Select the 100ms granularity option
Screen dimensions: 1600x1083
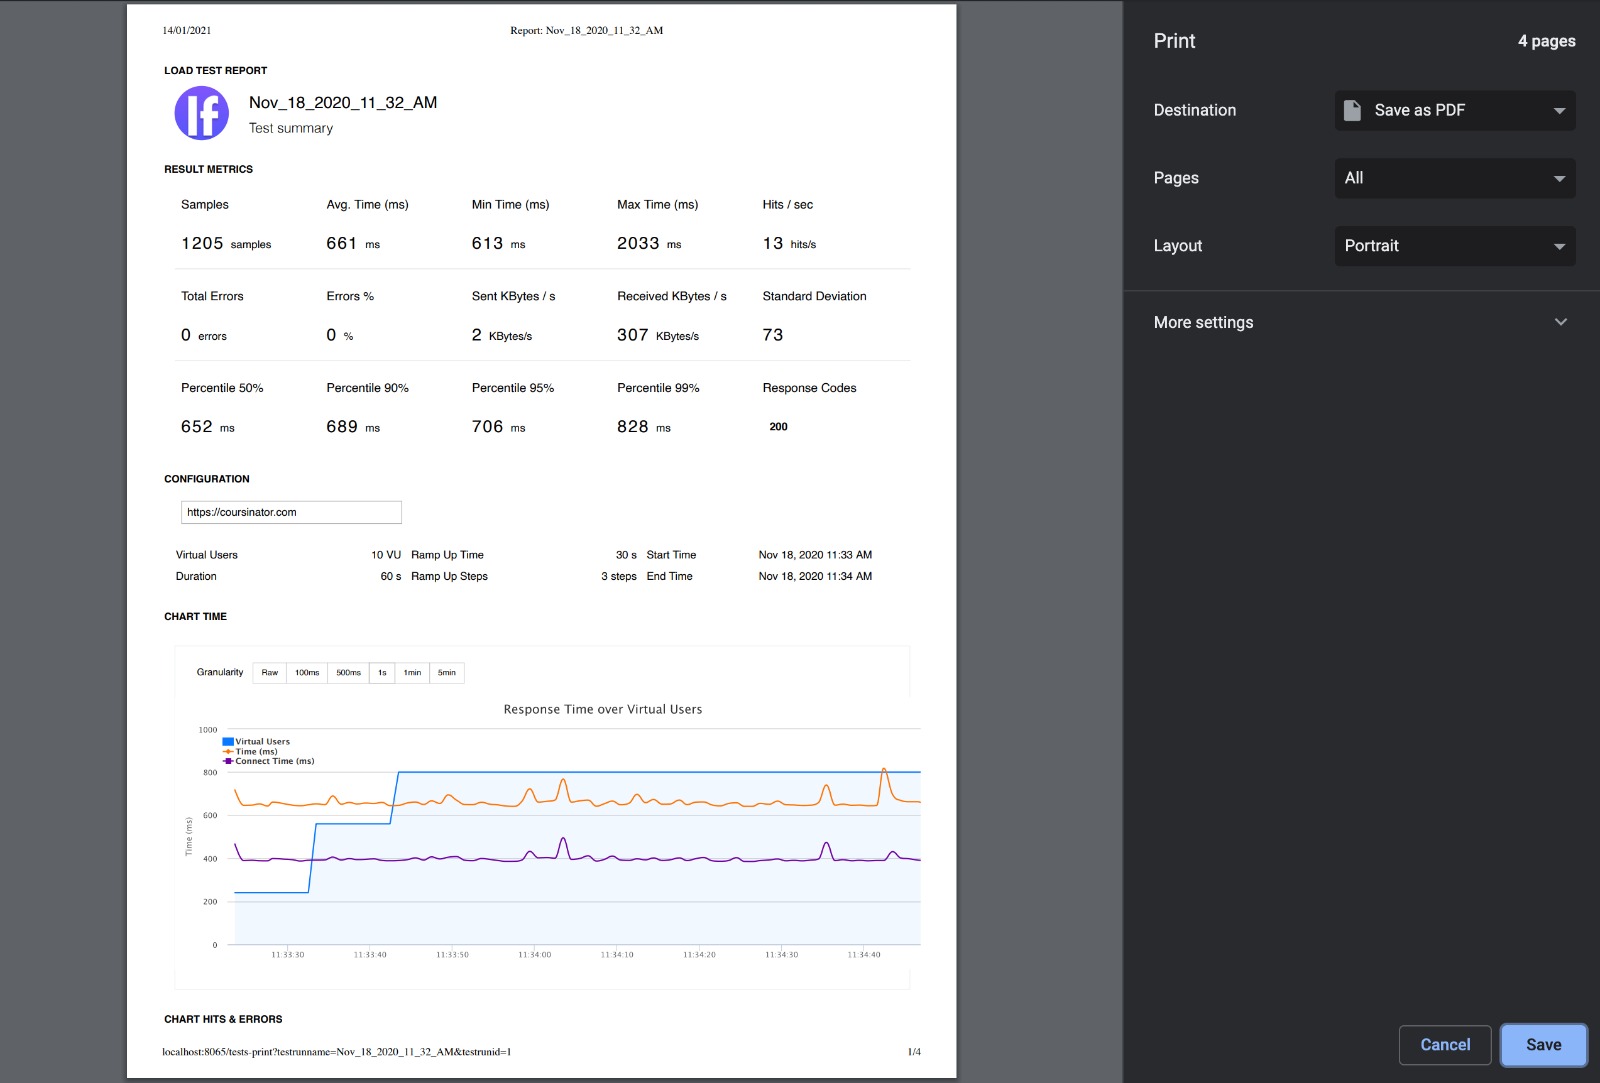[307, 673]
